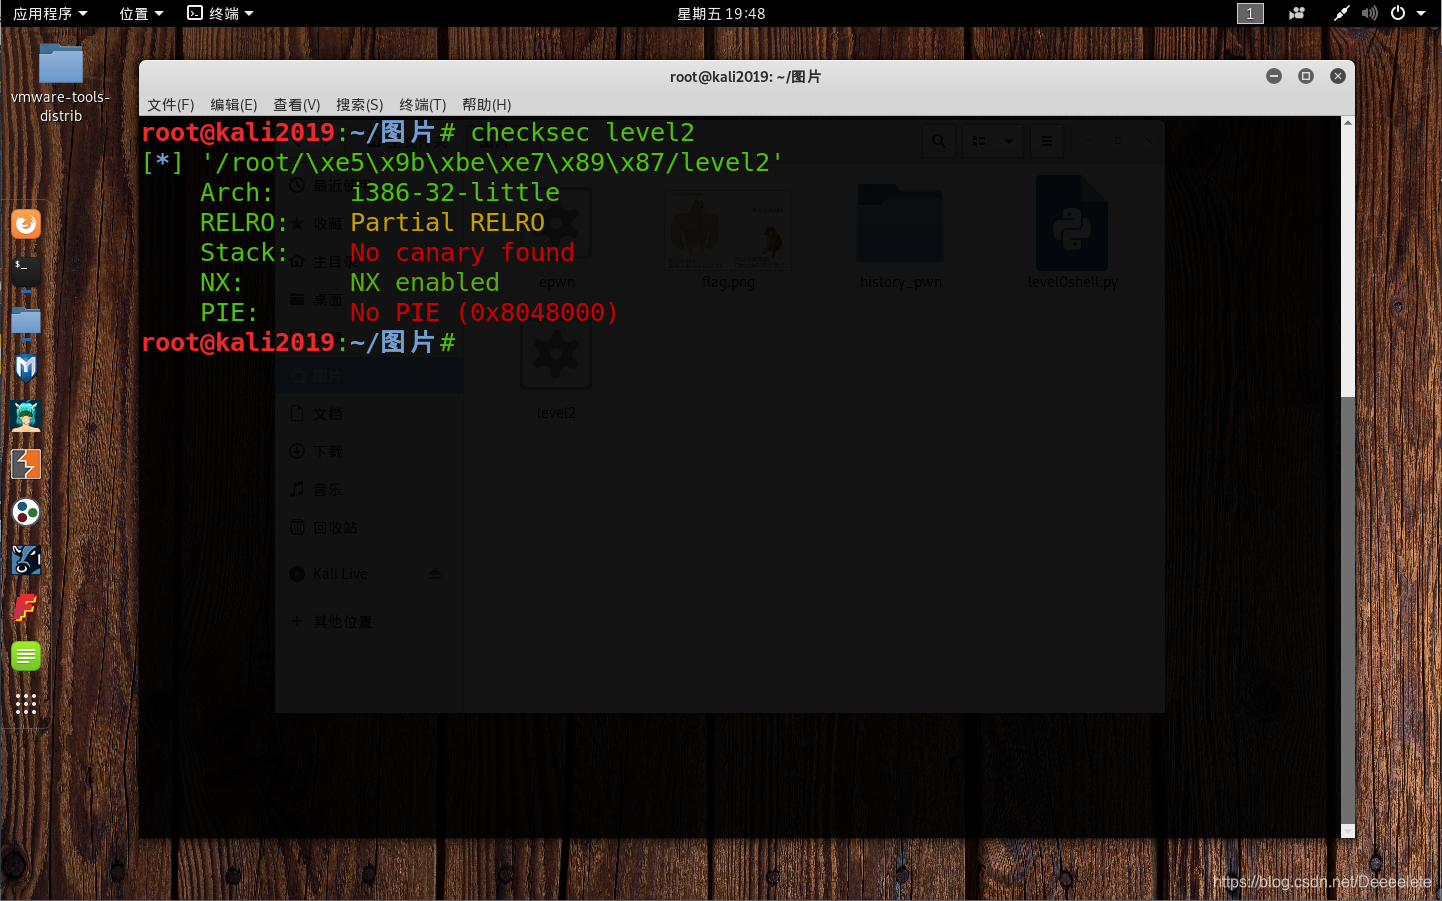Launch Firefox from the dock
Image resolution: width=1442 pixels, height=901 pixels.
tap(26, 223)
